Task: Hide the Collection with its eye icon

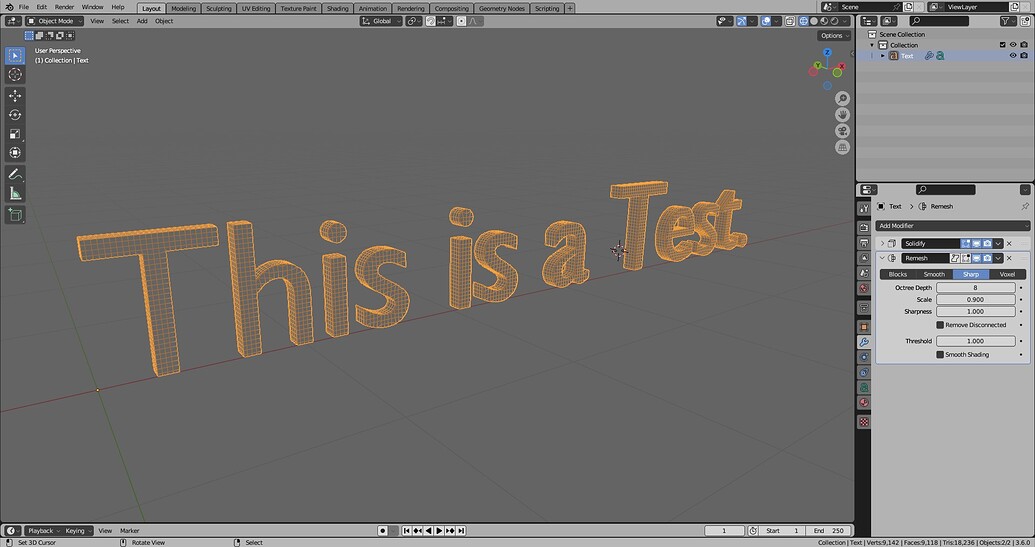Action: (x=1013, y=45)
